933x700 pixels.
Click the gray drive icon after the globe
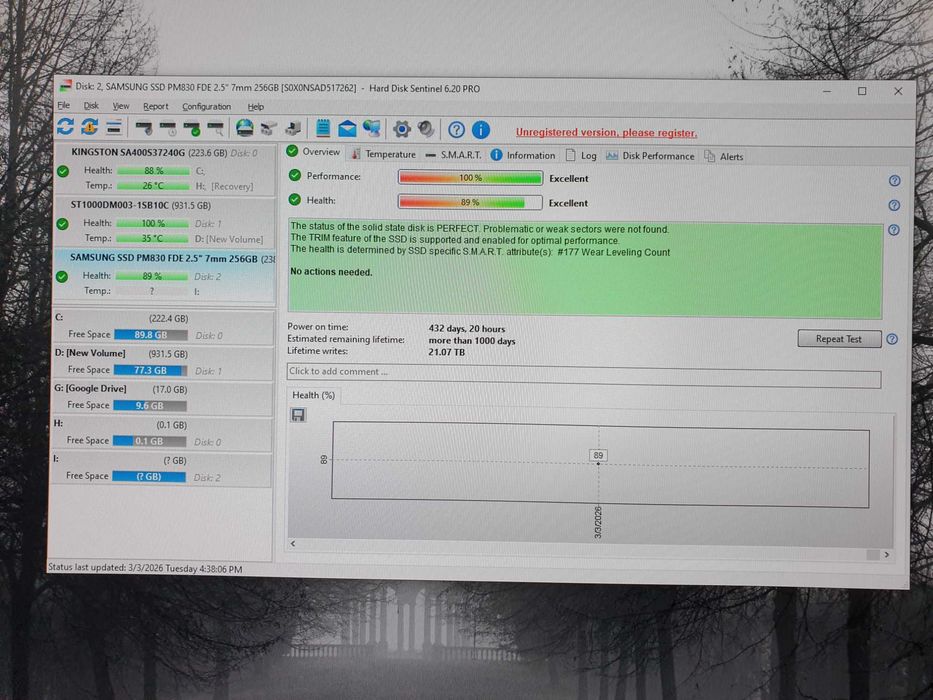[x=269, y=128]
